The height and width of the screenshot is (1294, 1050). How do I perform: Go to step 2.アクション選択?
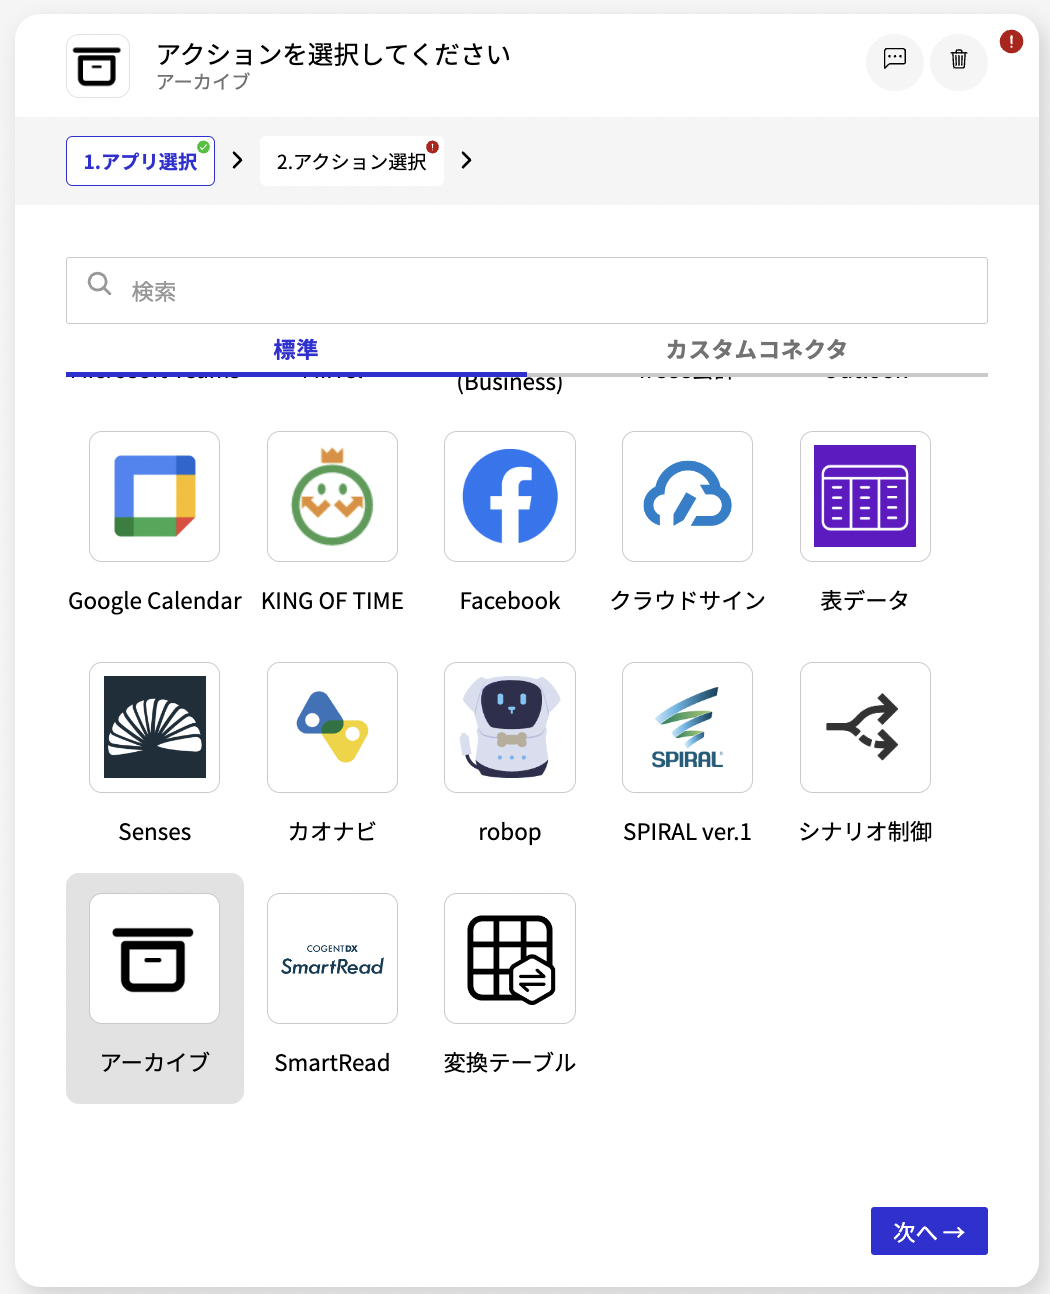352,161
